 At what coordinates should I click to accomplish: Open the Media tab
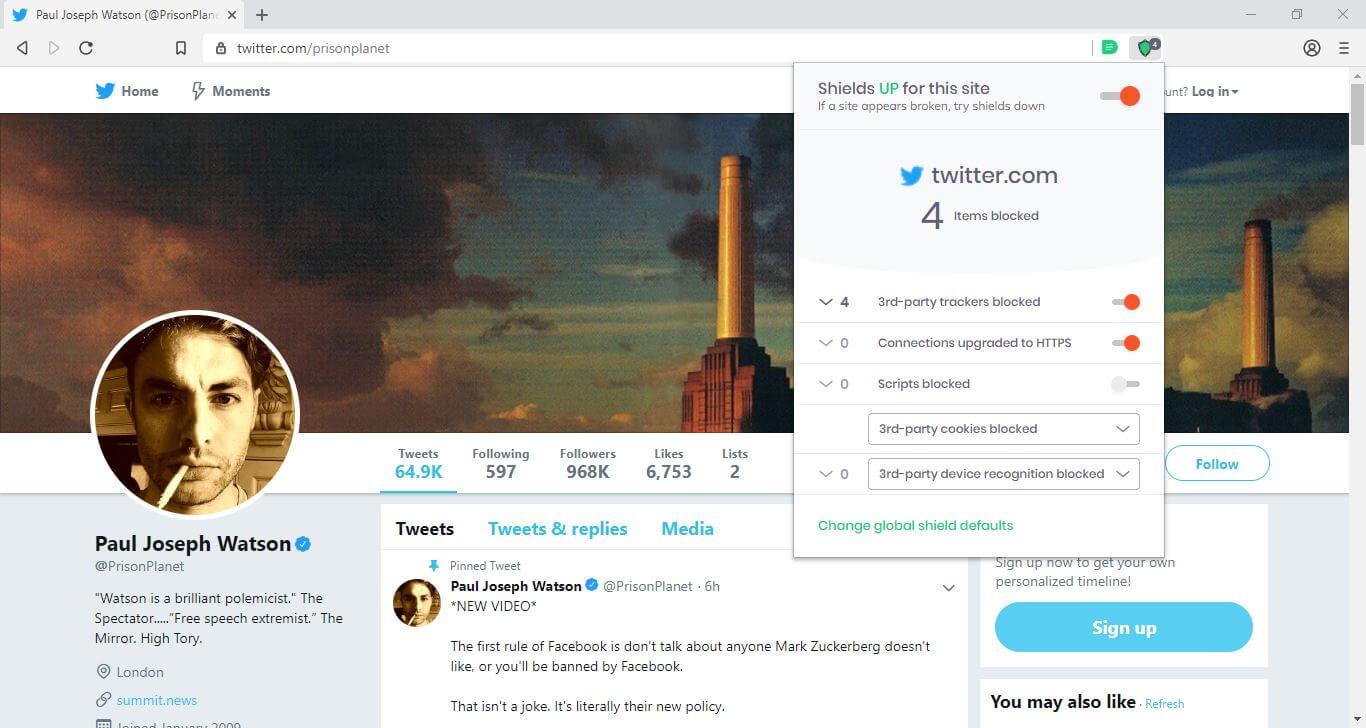coord(688,529)
